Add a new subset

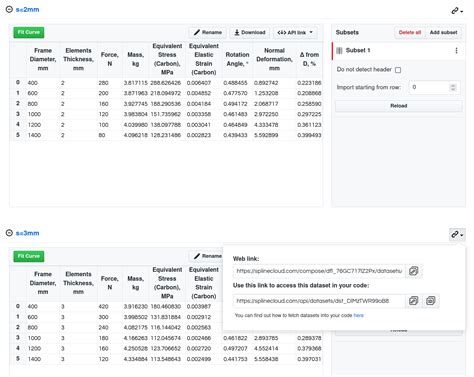pos(443,32)
